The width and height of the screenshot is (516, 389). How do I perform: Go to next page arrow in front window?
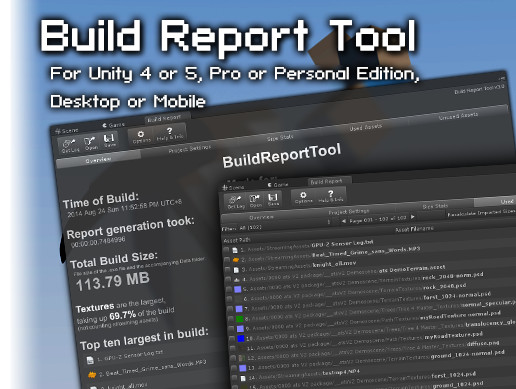[x=413, y=217]
